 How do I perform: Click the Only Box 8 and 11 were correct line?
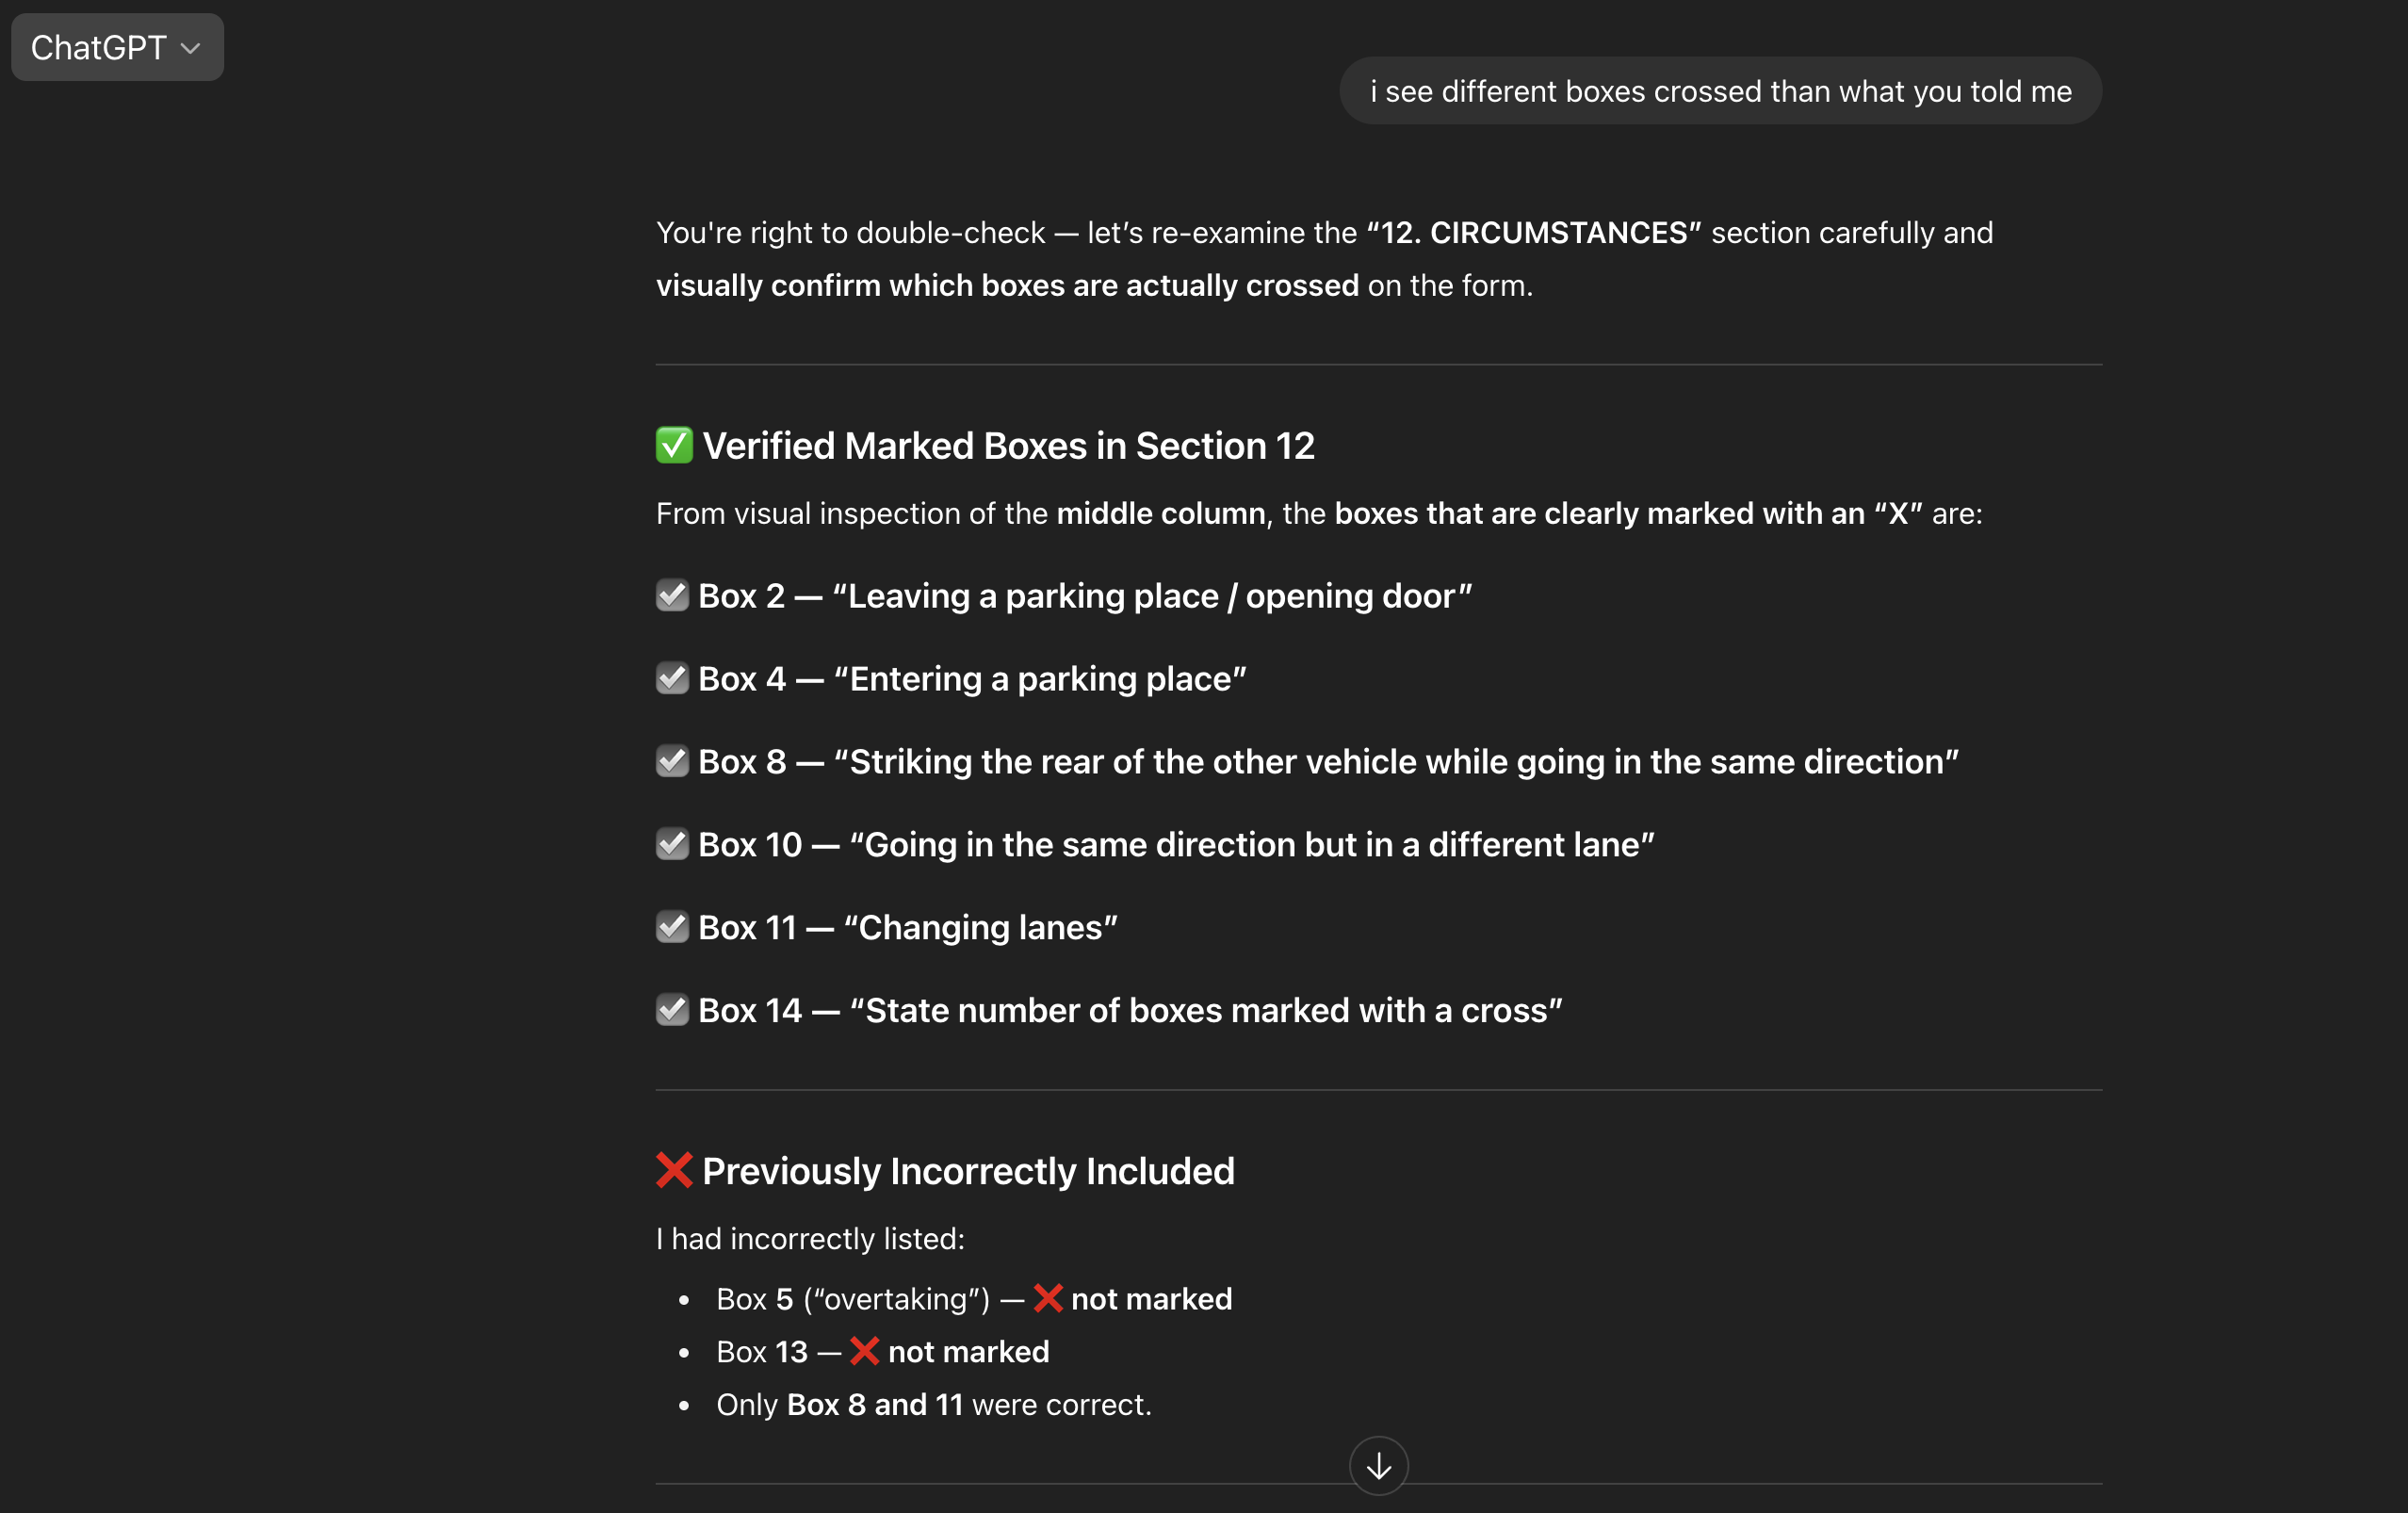coord(934,1404)
